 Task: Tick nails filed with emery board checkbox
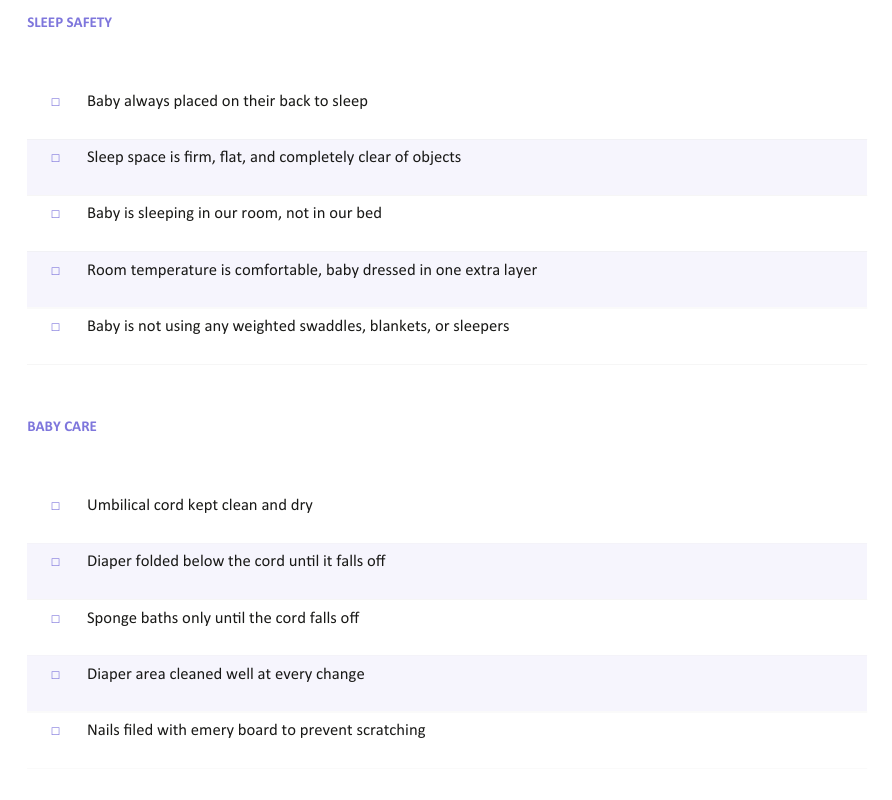[56, 731]
